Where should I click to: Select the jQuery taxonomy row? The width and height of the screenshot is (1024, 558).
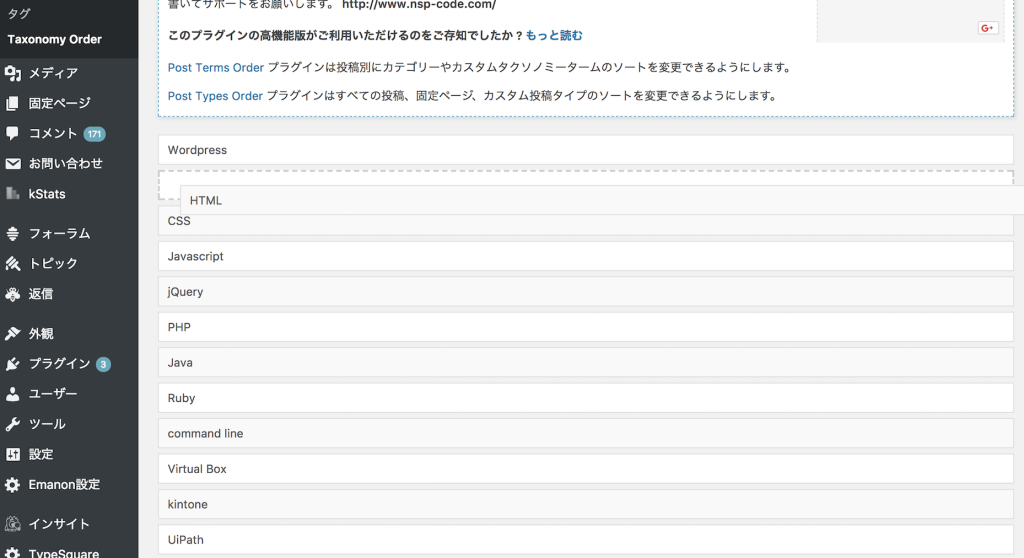point(586,292)
